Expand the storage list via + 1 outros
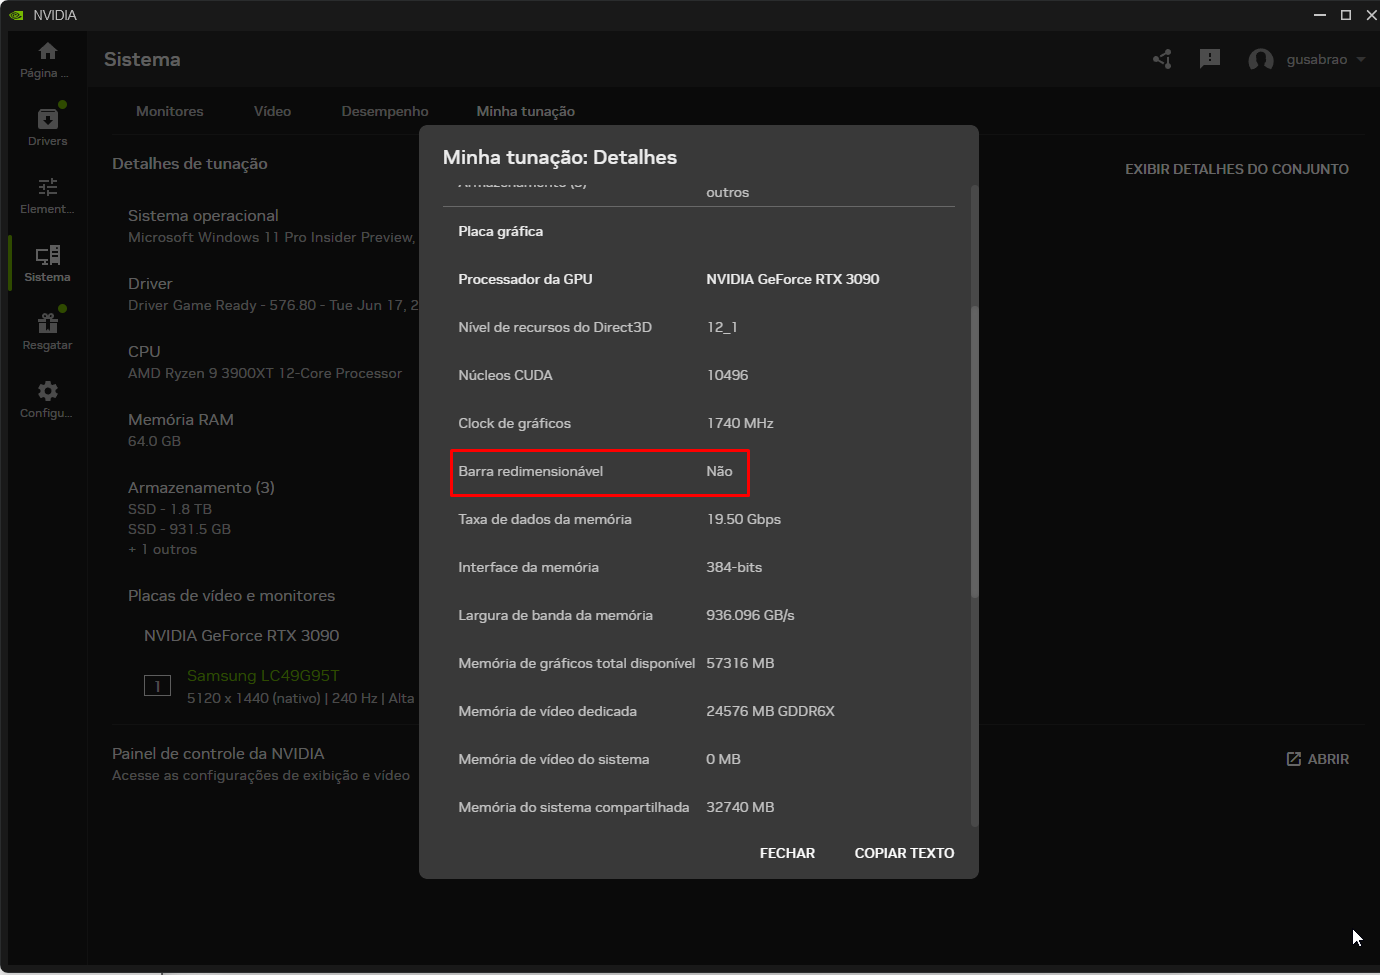This screenshot has height=975, width=1380. 162,549
